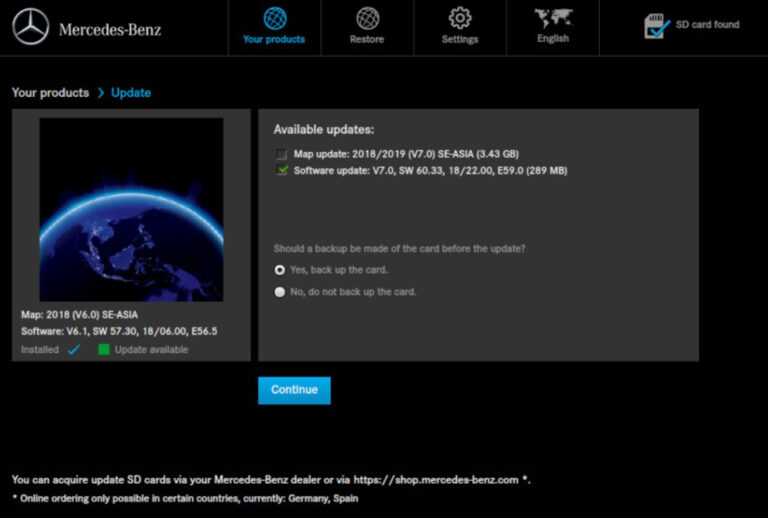Click the green Update available square
The width and height of the screenshot is (768, 518).
coord(103,350)
